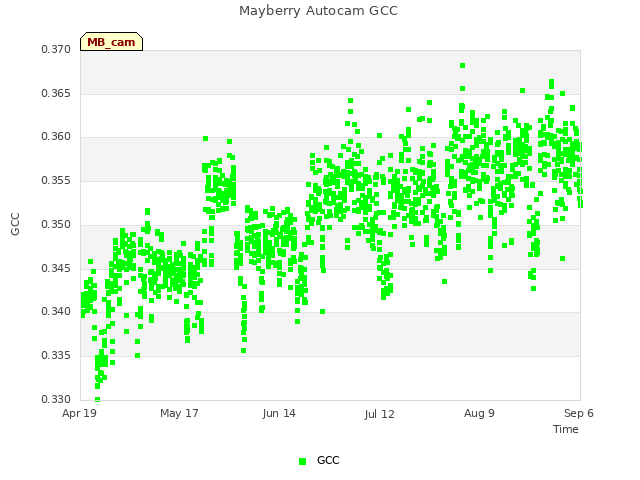640x480 pixels.
Task: Select the Jul 12 x-axis label
Action: pos(379,414)
